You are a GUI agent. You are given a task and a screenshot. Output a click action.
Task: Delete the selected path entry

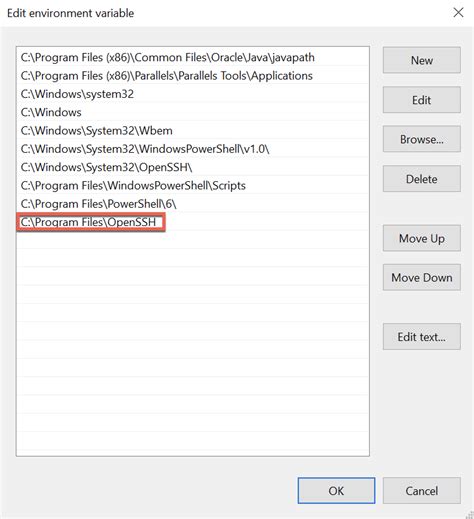point(422,179)
